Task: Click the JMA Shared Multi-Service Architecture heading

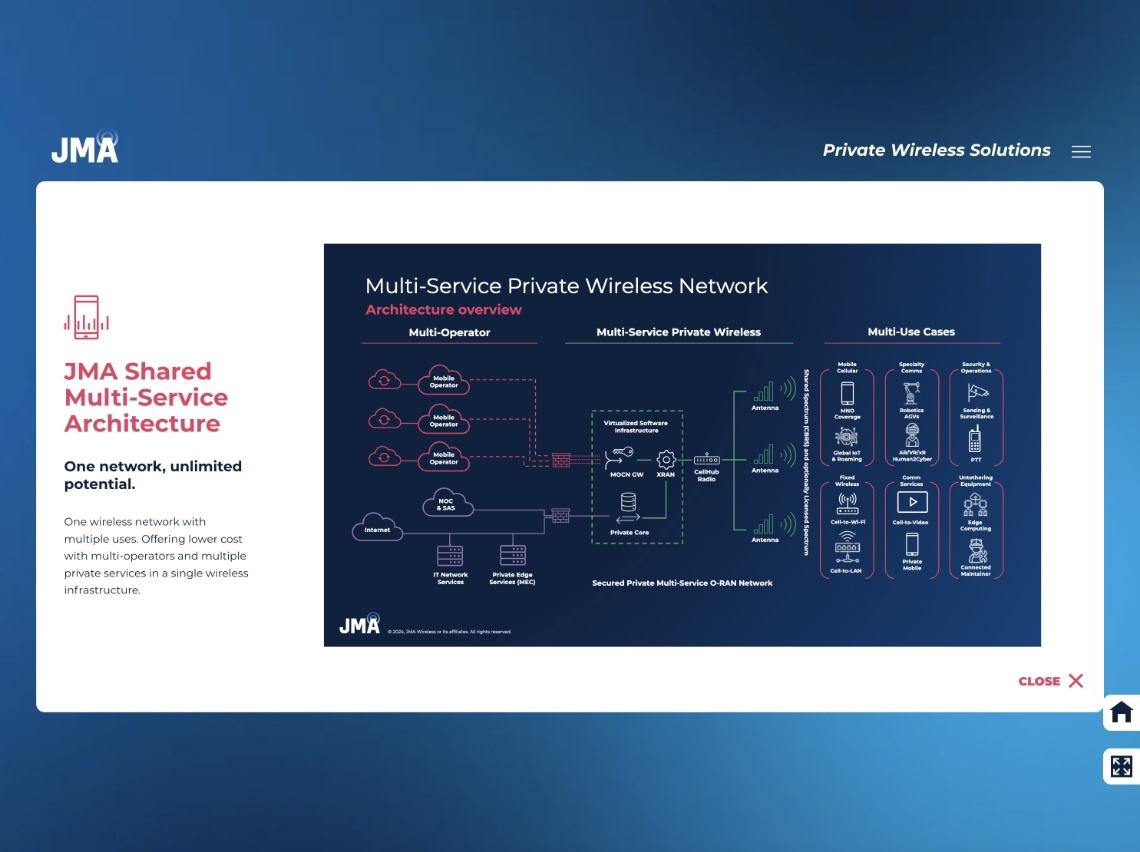Action: (146, 397)
